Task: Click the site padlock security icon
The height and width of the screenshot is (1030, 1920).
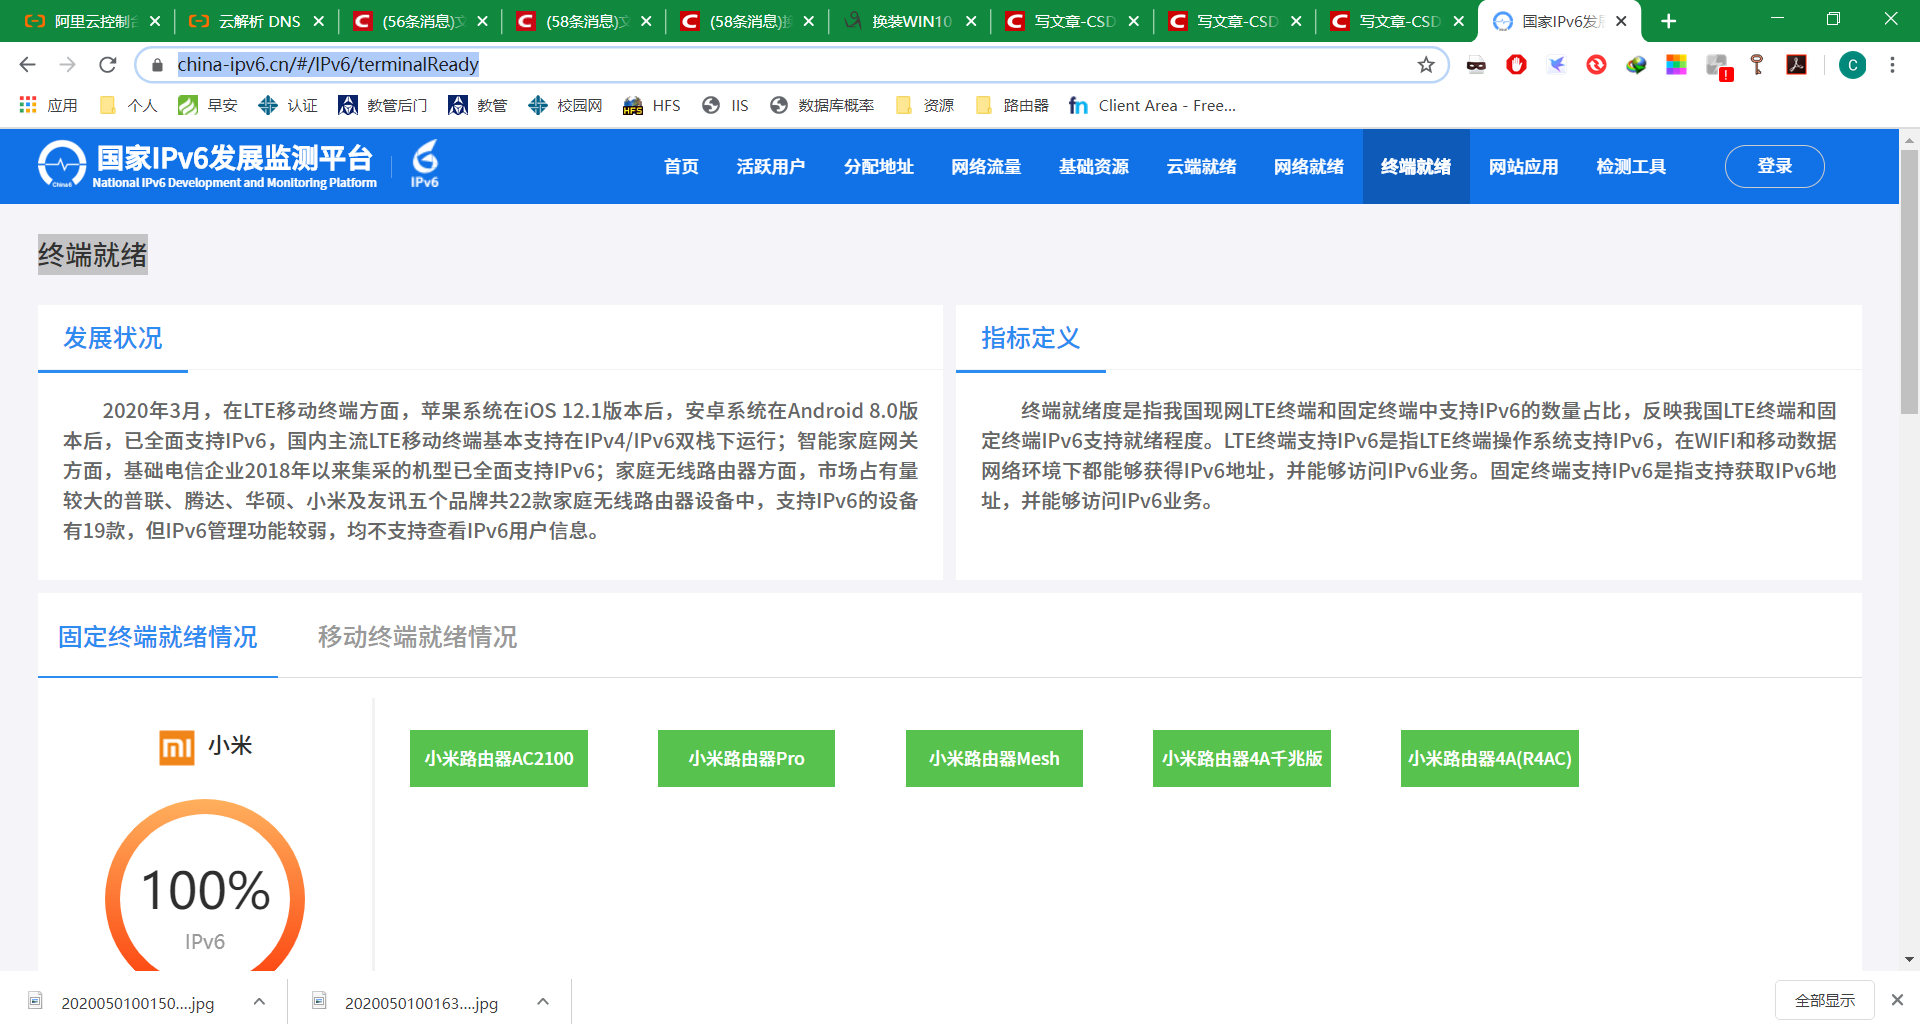Action: (x=157, y=65)
